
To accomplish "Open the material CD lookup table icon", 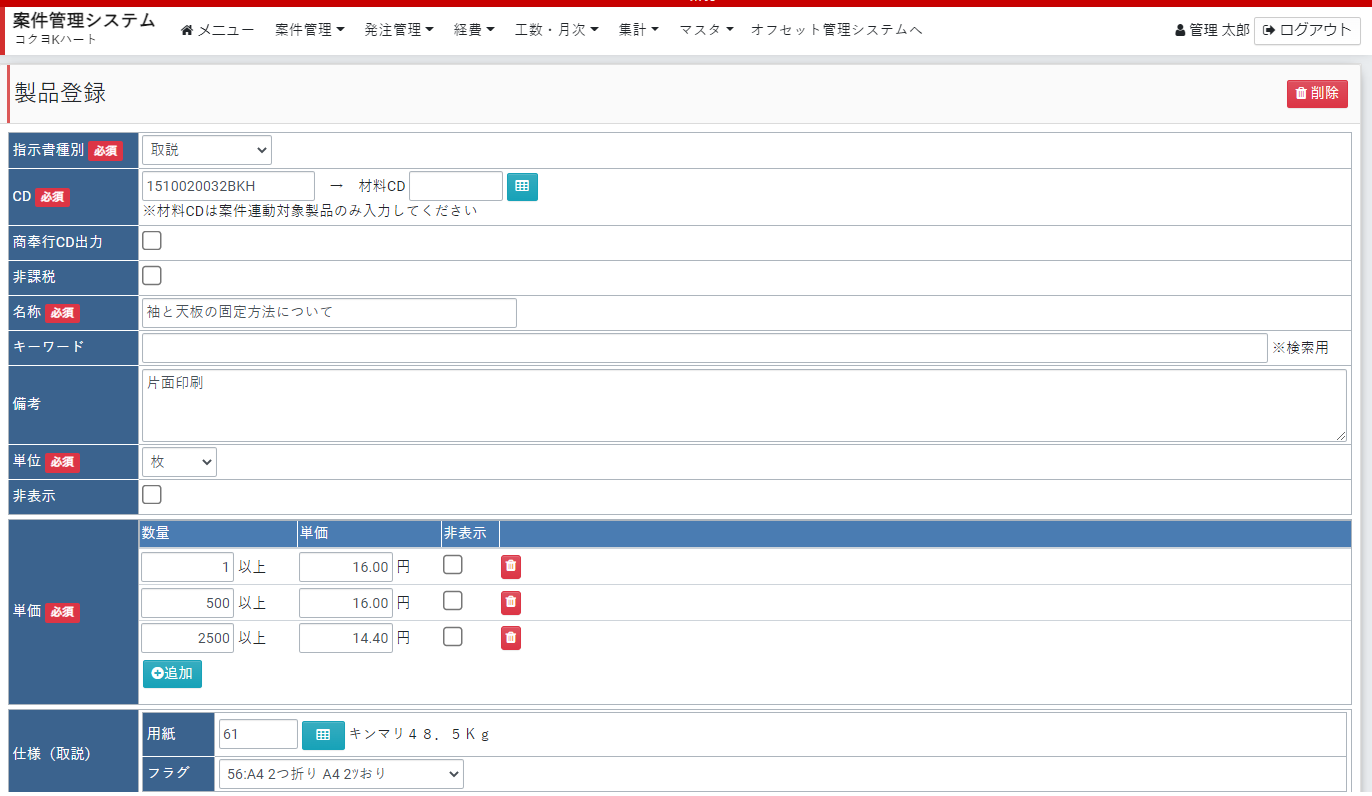I will 522,187.
